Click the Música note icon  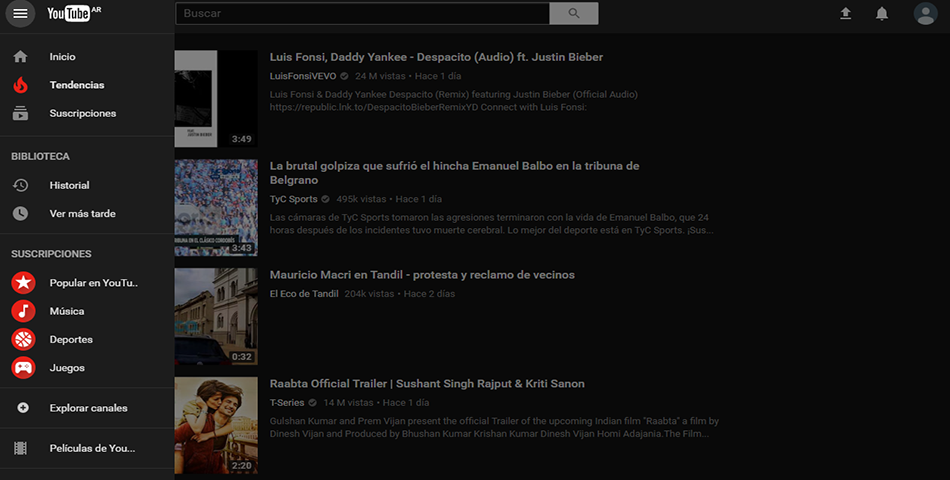tap(23, 311)
